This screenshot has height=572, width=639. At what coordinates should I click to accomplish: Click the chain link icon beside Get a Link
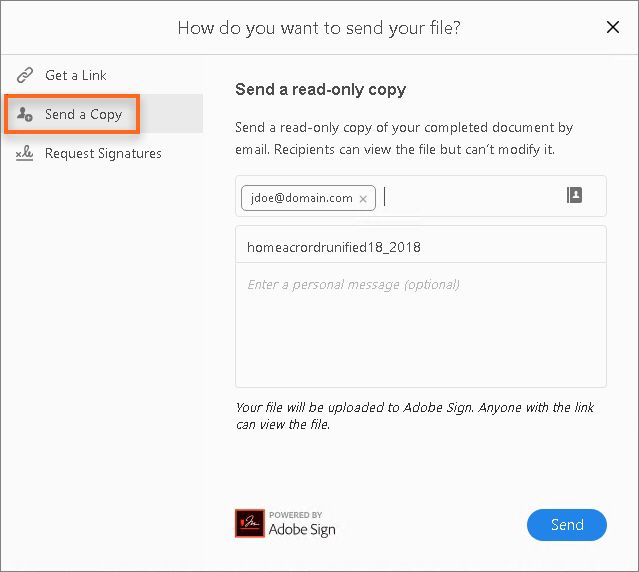(24, 75)
